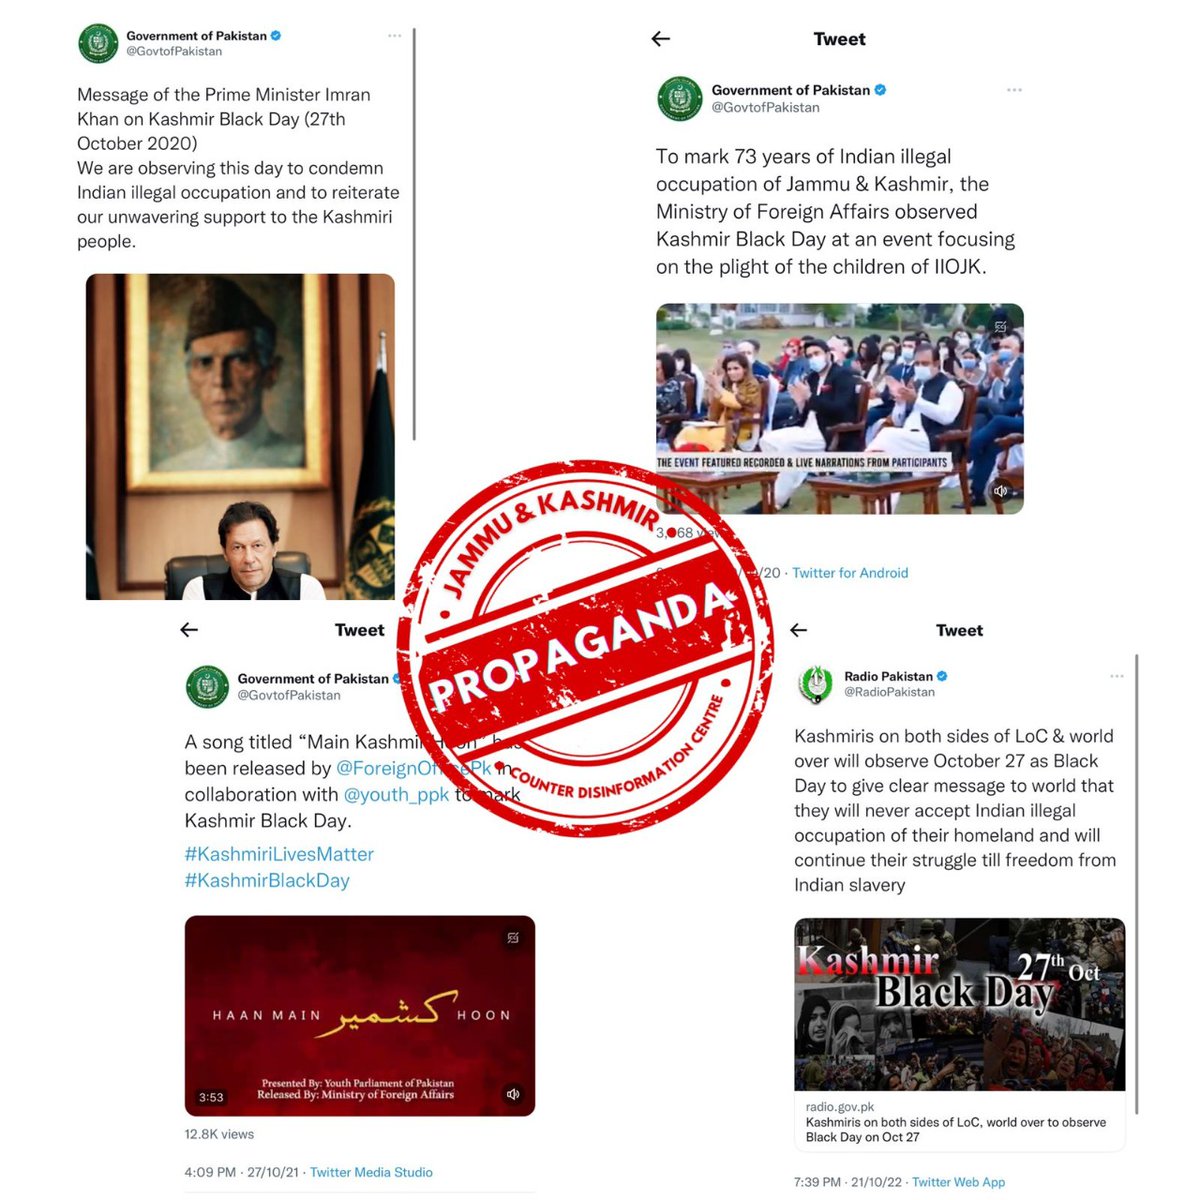This screenshot has width=1200, height=1200.
Task: Click captions-off icon on red song video
Action: pos(513,938)
